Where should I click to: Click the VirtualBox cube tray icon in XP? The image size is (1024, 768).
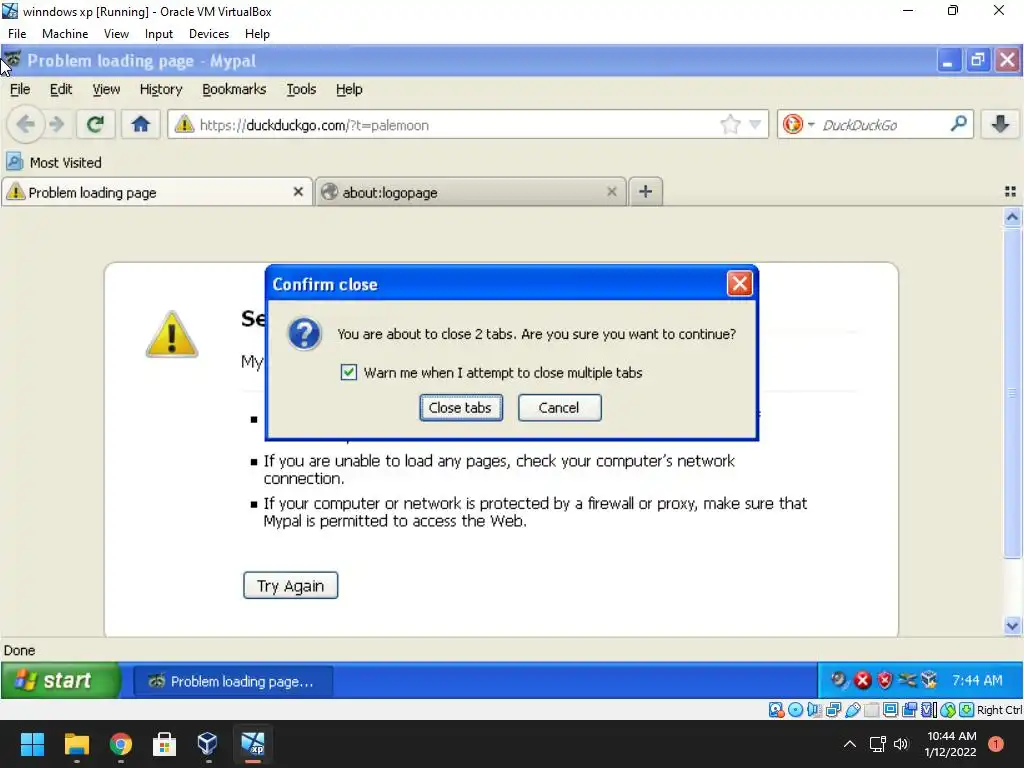(929, 680)
